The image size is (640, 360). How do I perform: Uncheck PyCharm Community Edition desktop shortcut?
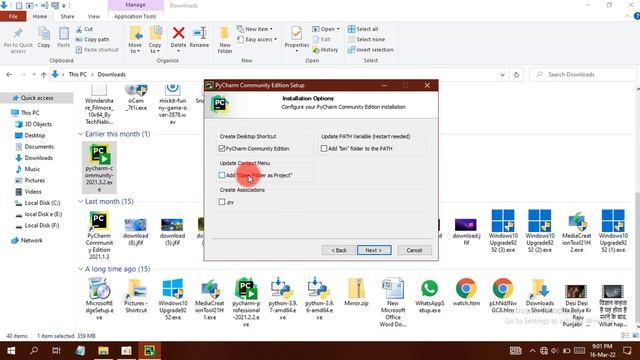[222, 149]
